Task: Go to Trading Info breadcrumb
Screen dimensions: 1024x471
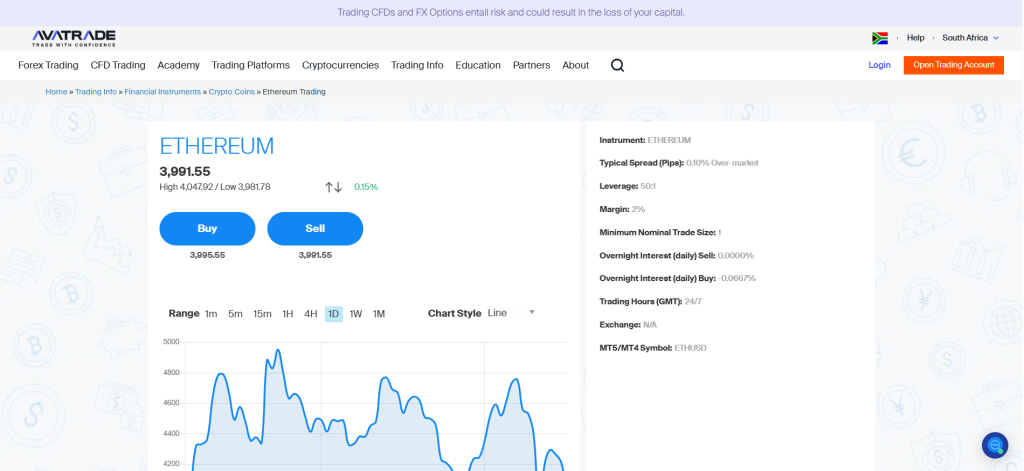Action: (x=96, y=91)
